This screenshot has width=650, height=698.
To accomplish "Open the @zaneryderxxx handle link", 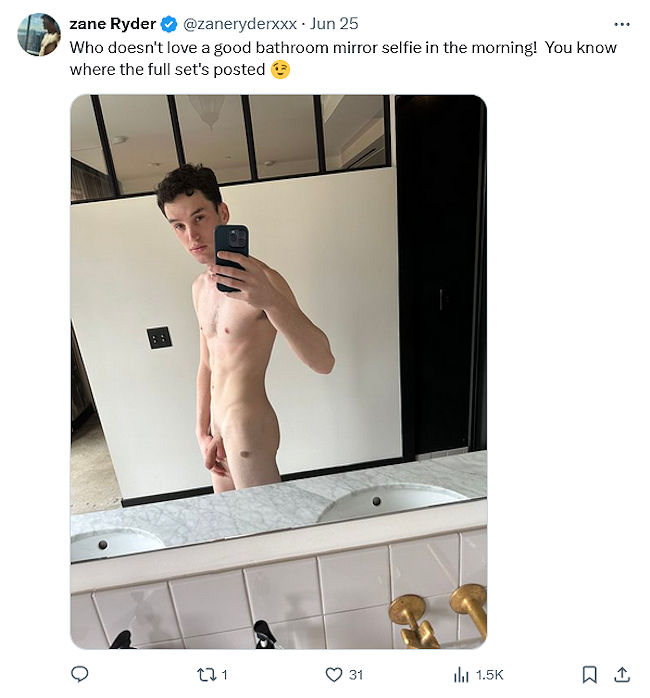I will [x=240, y=24].
